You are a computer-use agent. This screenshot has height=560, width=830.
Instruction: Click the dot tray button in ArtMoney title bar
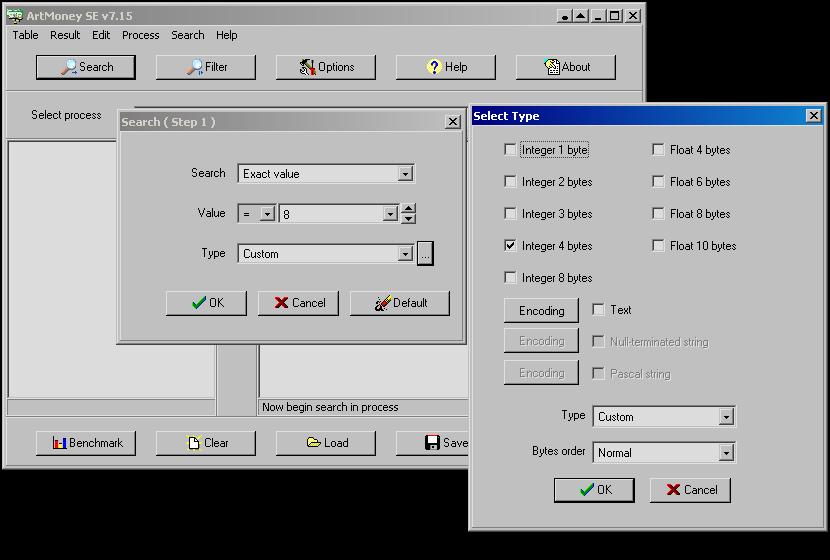tap(565, 16)
